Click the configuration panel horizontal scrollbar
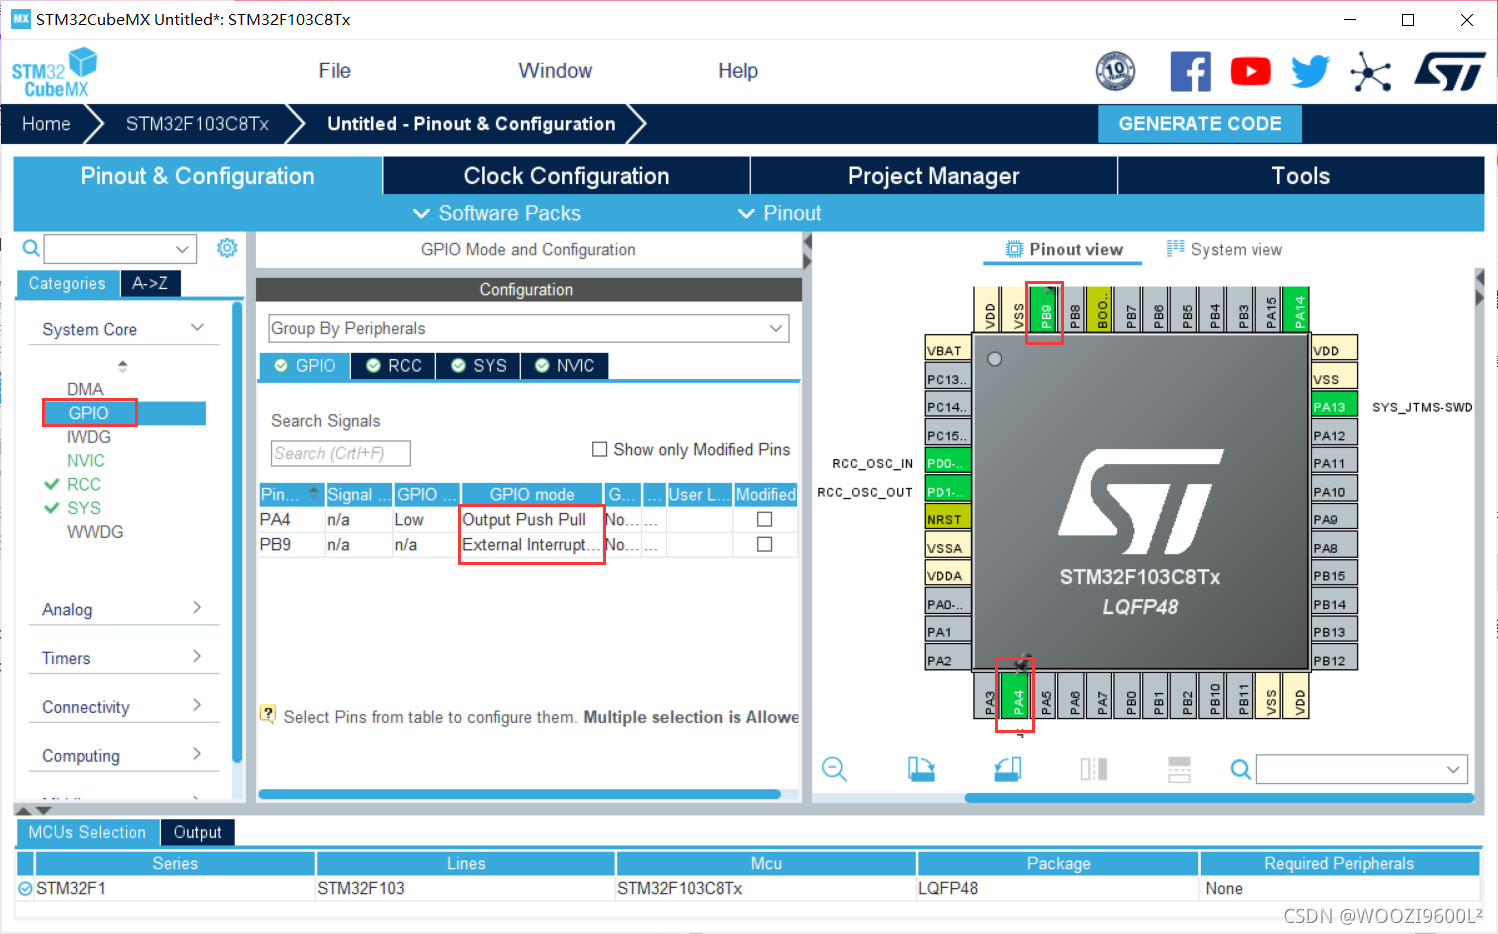This screenshot has width=1498, height=934. pyautogui.click(x=520, y=794)
